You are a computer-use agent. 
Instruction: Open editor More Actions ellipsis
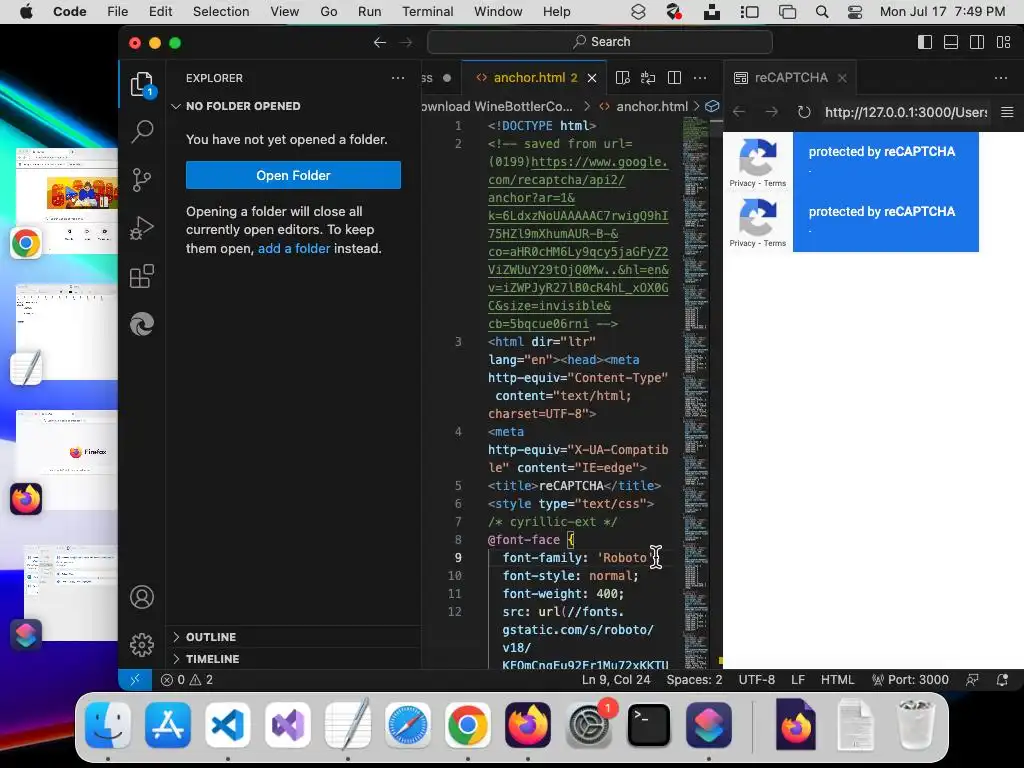click(x=700, y=78)
